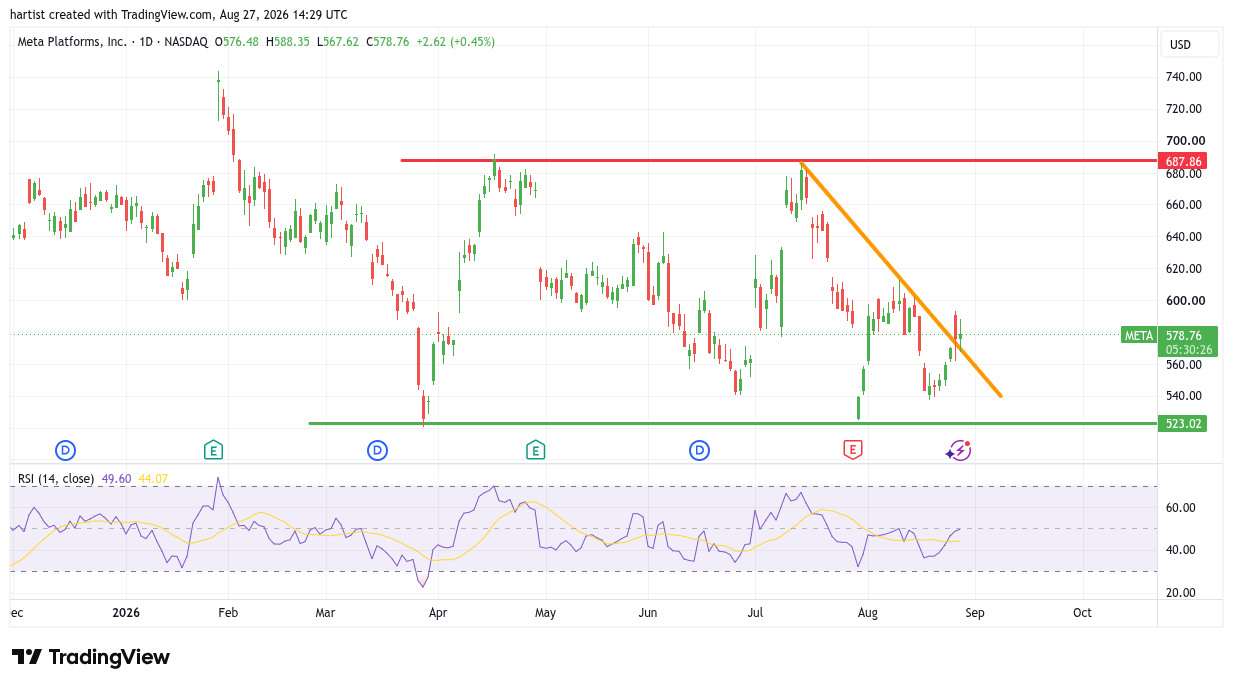Select the green earnings E marker in early February
The width and height of the screenshot is (1233, 687).
tap(213, 450)
